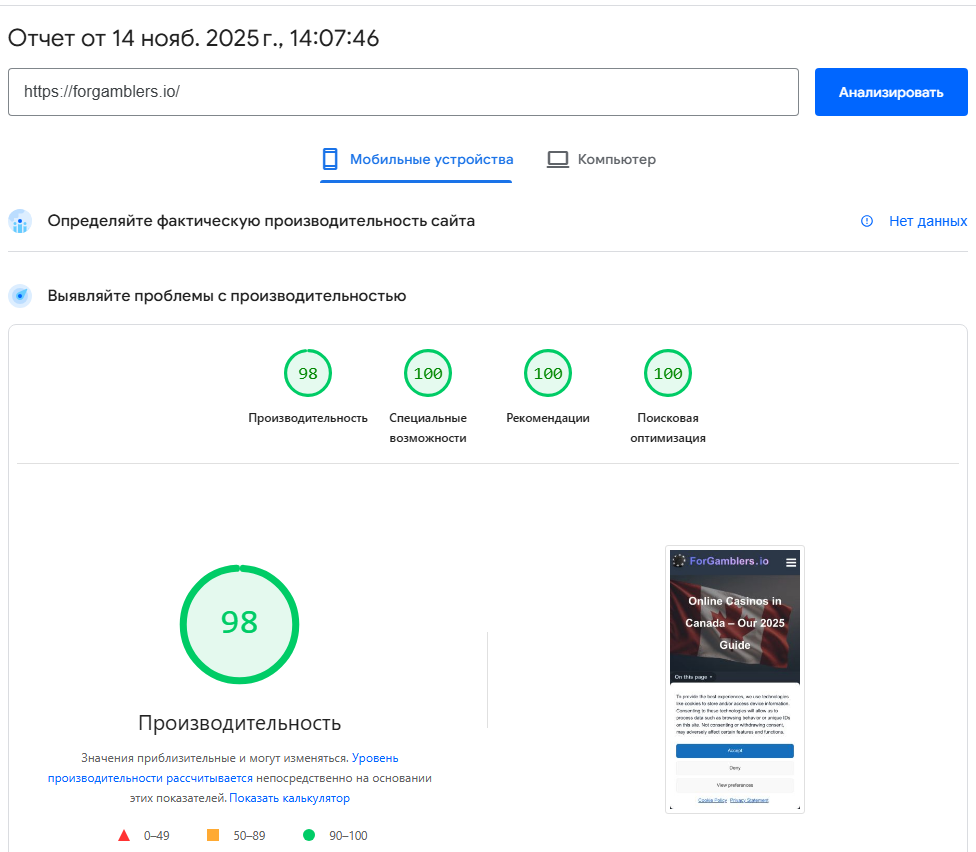Click the radar icon beside Выявляйте проблемы
The image size is (976, 852).
coord(20,296)
